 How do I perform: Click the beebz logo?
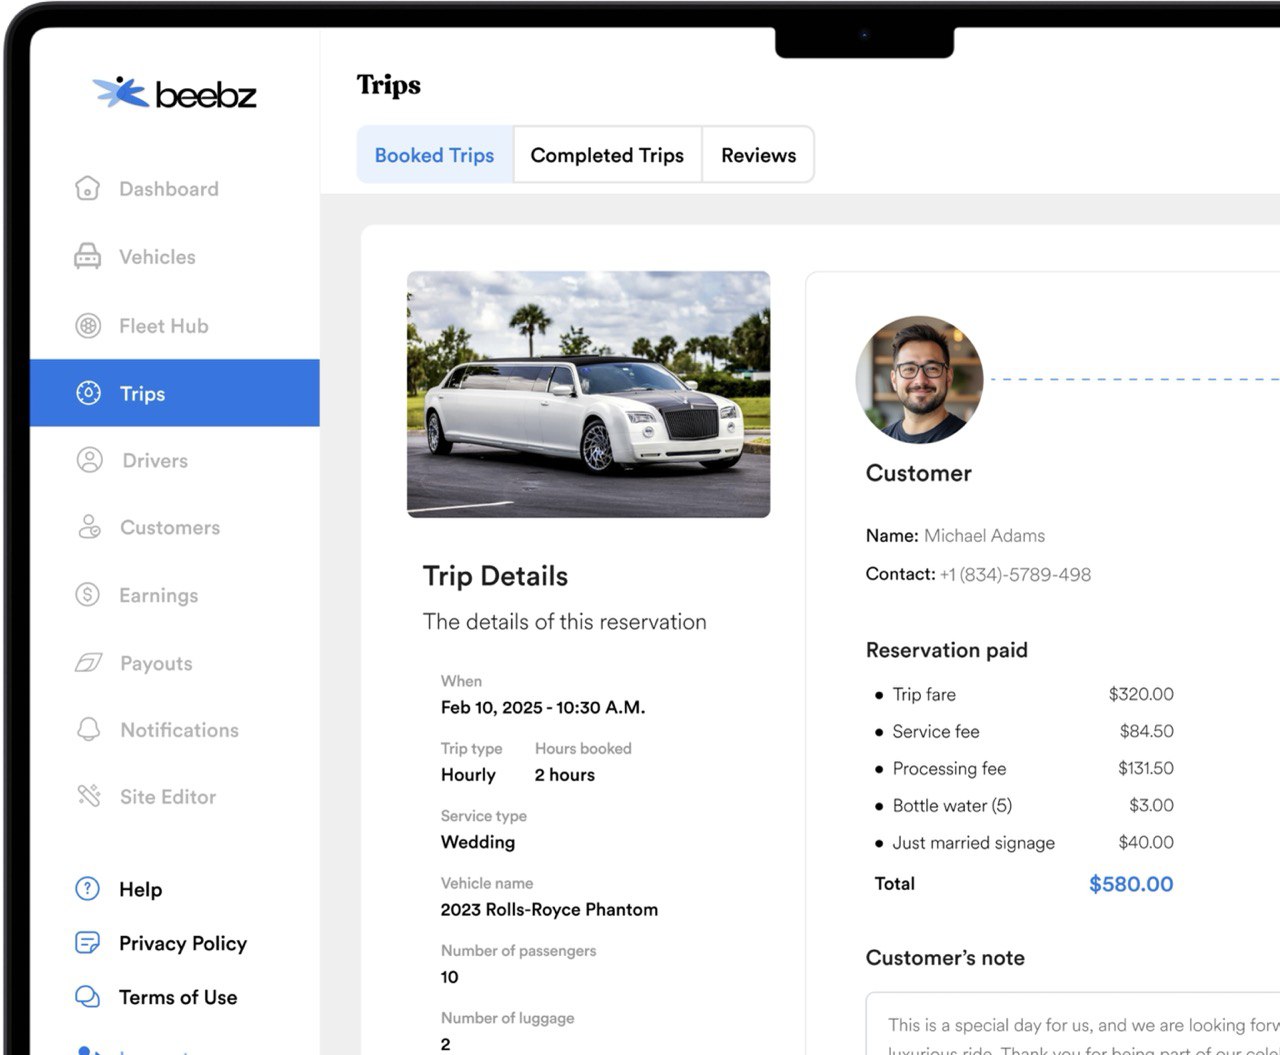click(175, 93)
